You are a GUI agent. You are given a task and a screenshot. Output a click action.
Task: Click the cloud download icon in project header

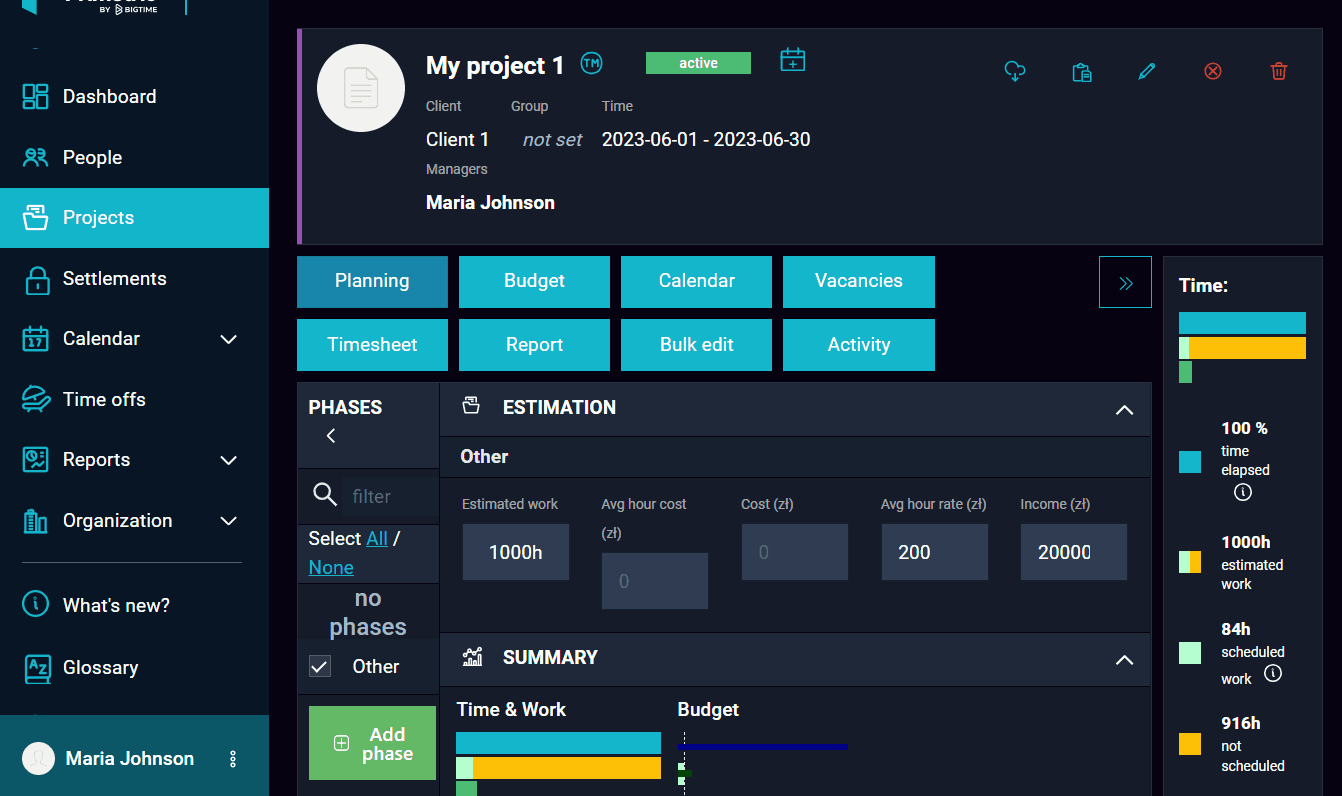[x=1015, y=71]
